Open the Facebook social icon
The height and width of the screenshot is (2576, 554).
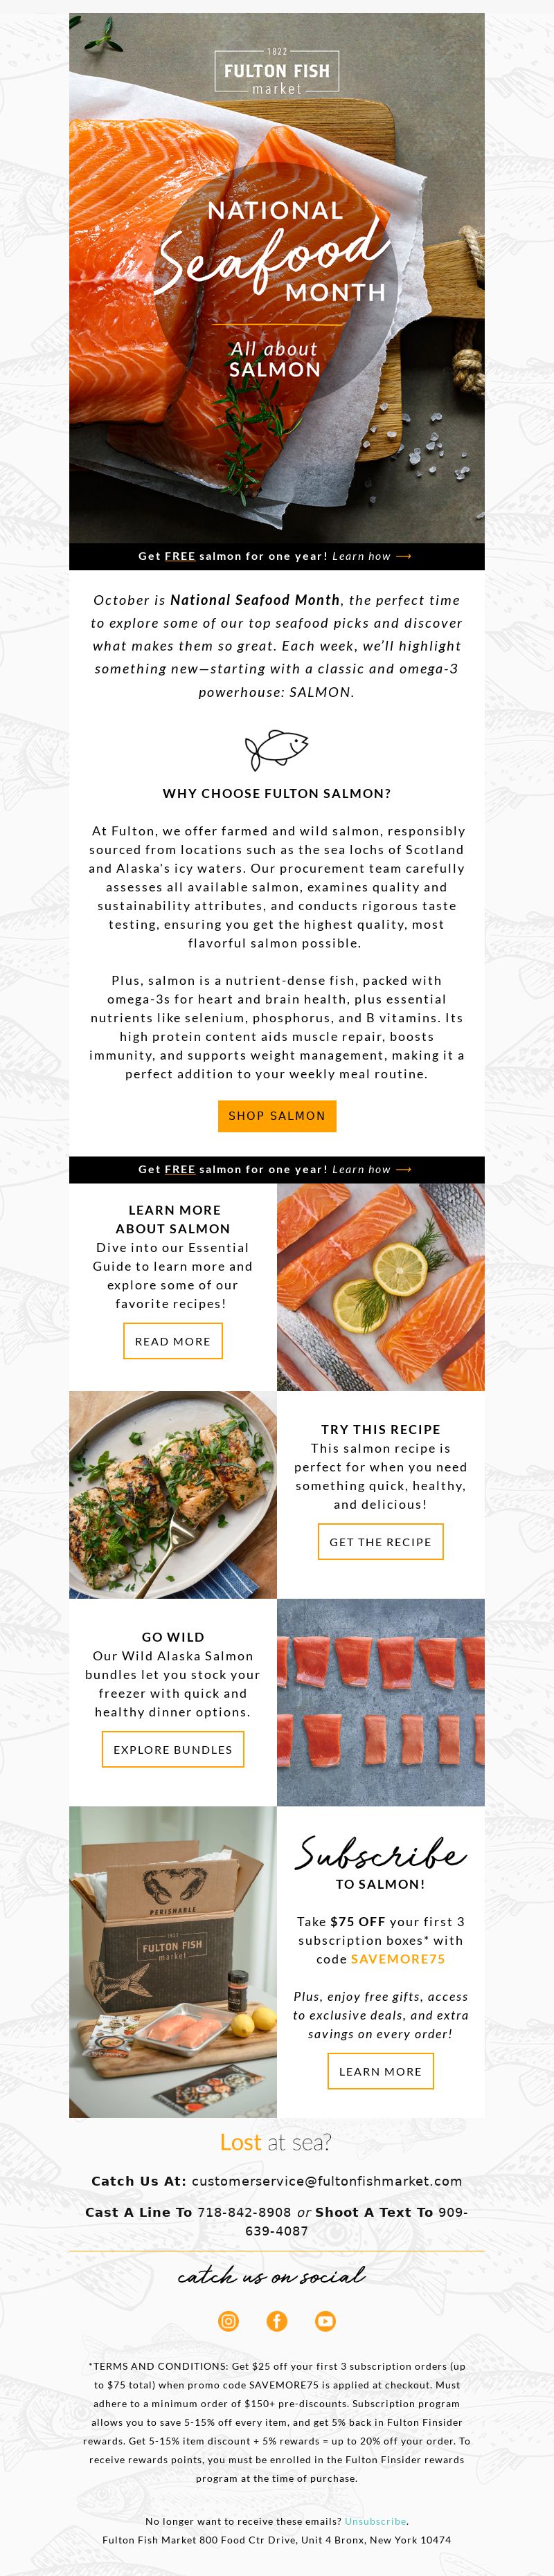click(277, 2321)
